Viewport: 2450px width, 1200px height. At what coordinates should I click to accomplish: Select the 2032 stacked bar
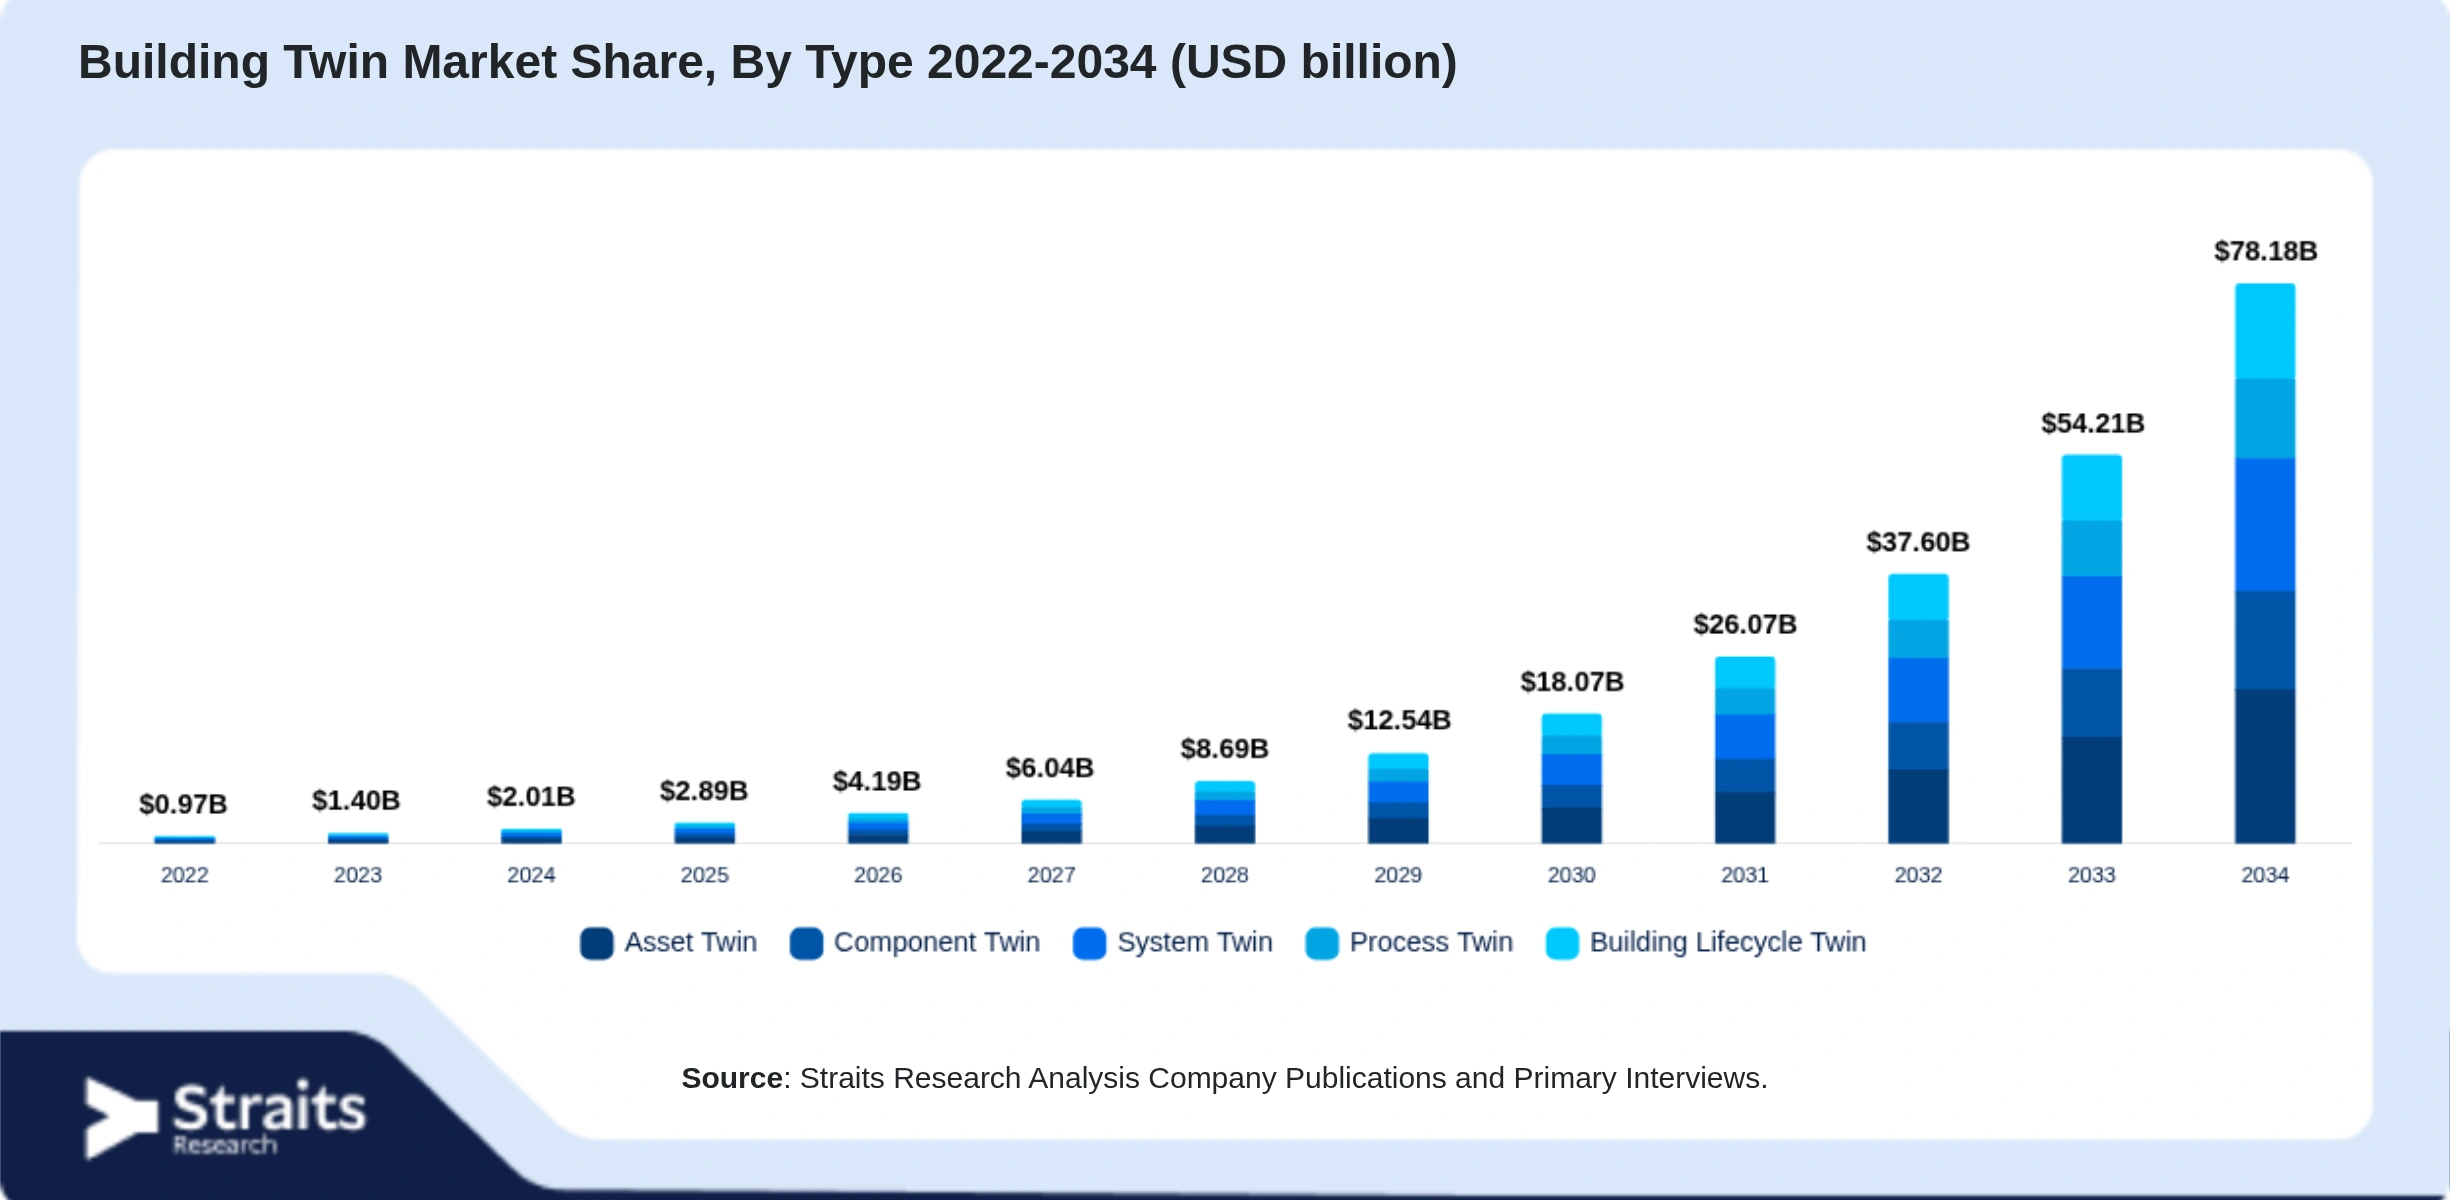click(x=1918, y=709)
